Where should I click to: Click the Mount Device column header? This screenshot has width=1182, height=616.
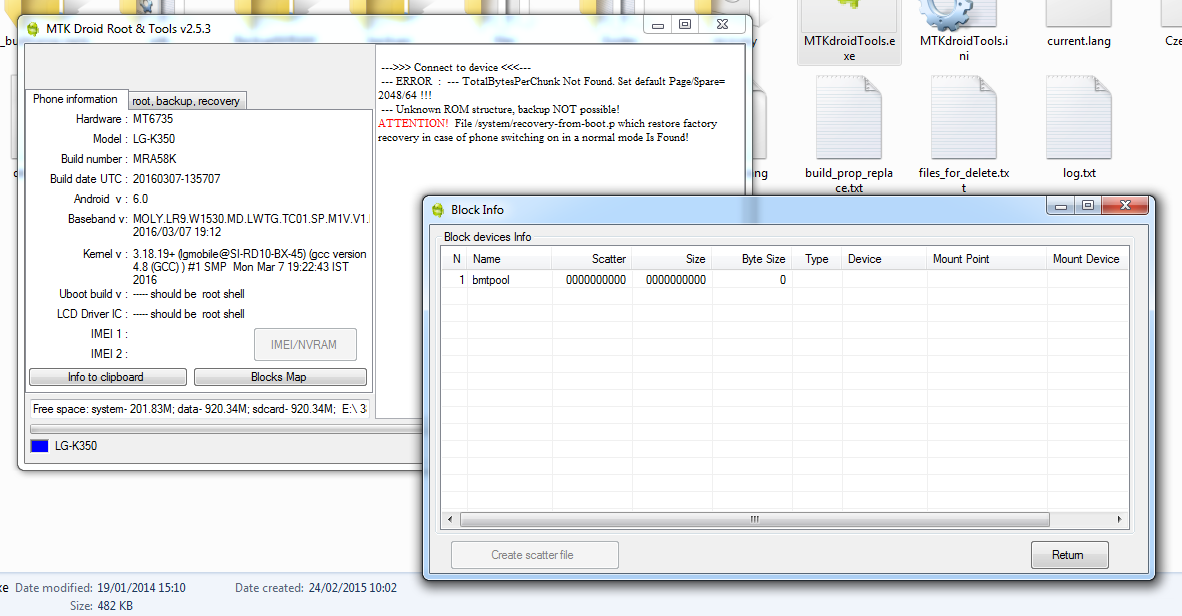[1087, 259]
